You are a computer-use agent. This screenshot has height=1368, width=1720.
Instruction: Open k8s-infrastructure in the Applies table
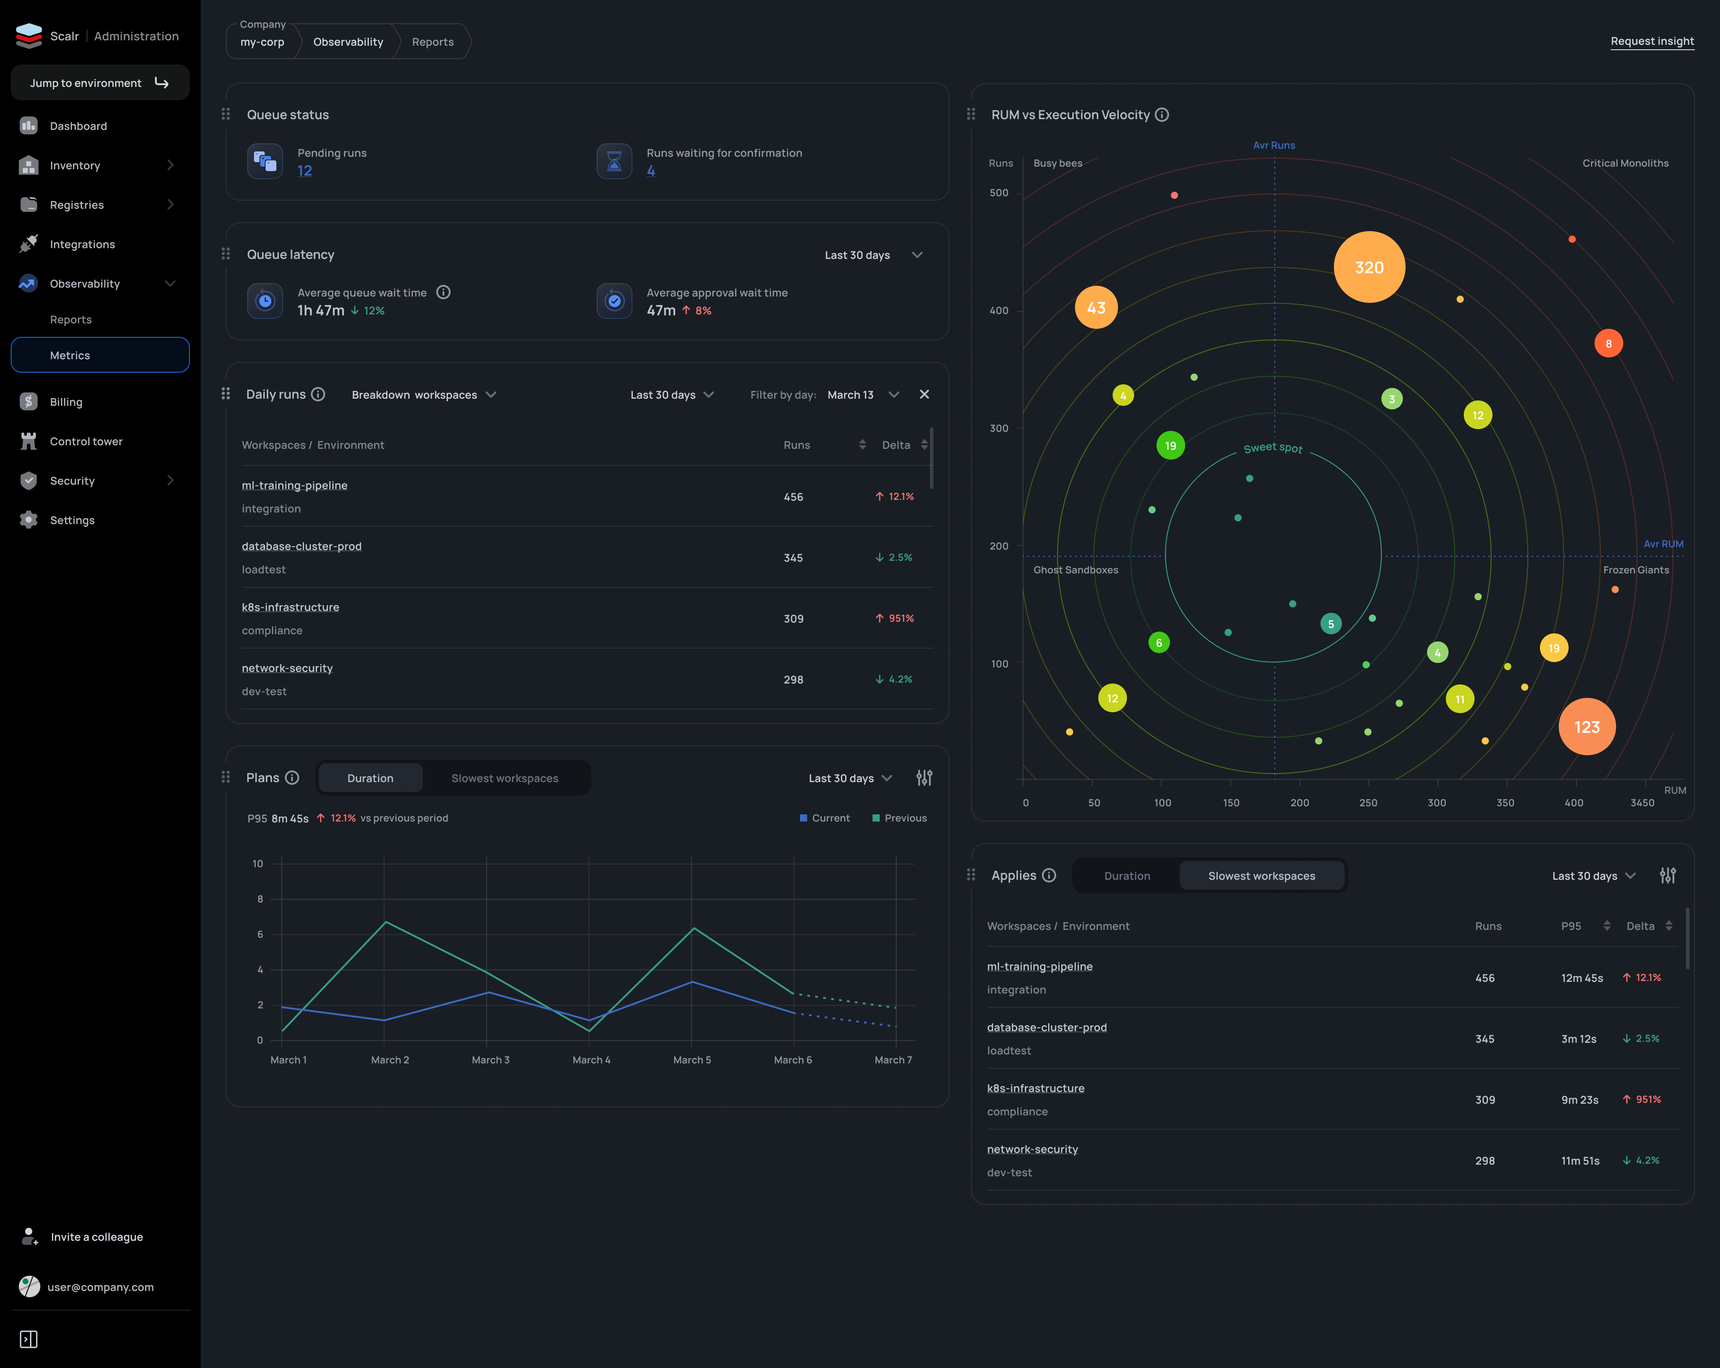(x=1036, y=1089)
